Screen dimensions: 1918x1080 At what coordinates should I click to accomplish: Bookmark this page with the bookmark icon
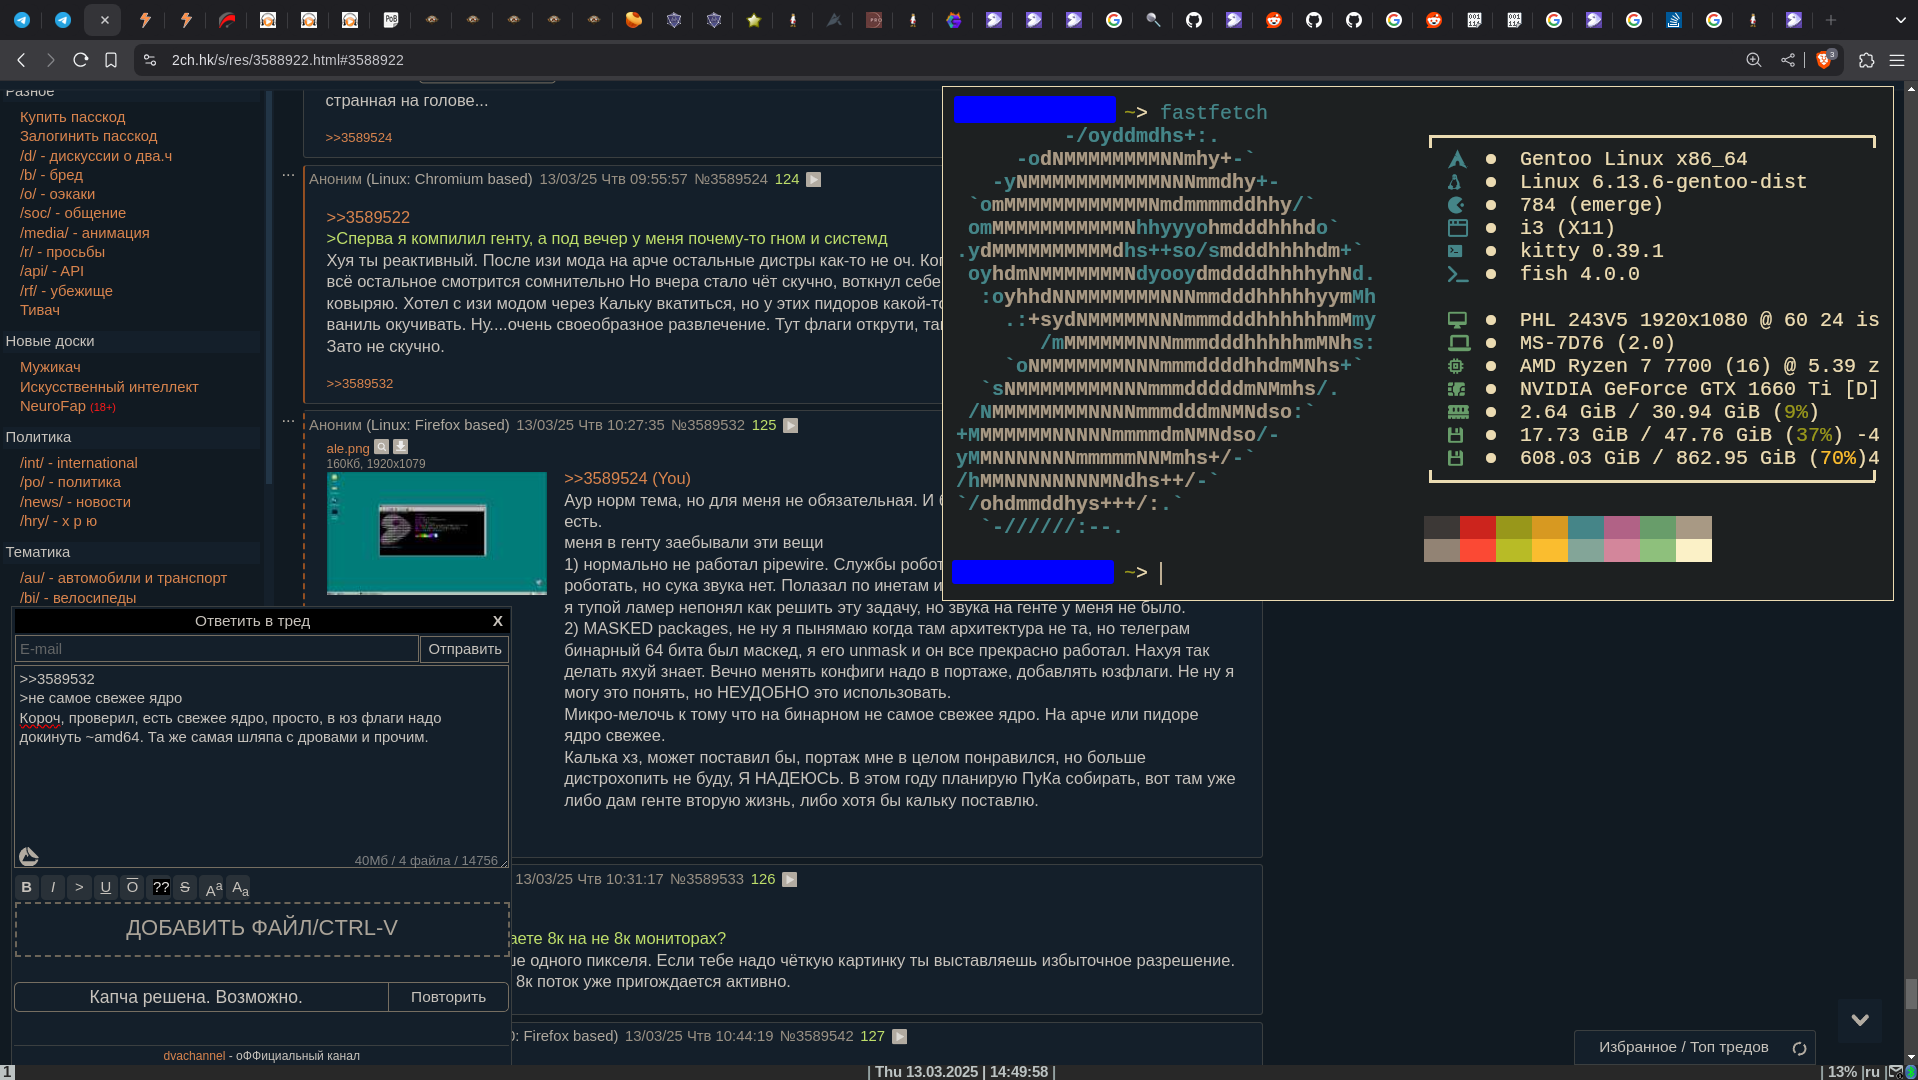pos(111,60)
